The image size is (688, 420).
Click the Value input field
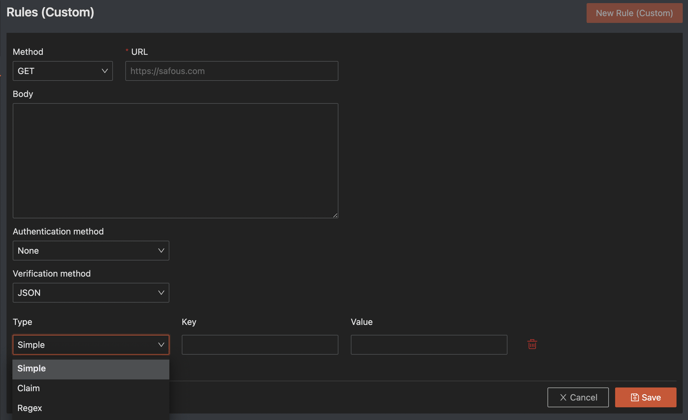coord(429,345)
